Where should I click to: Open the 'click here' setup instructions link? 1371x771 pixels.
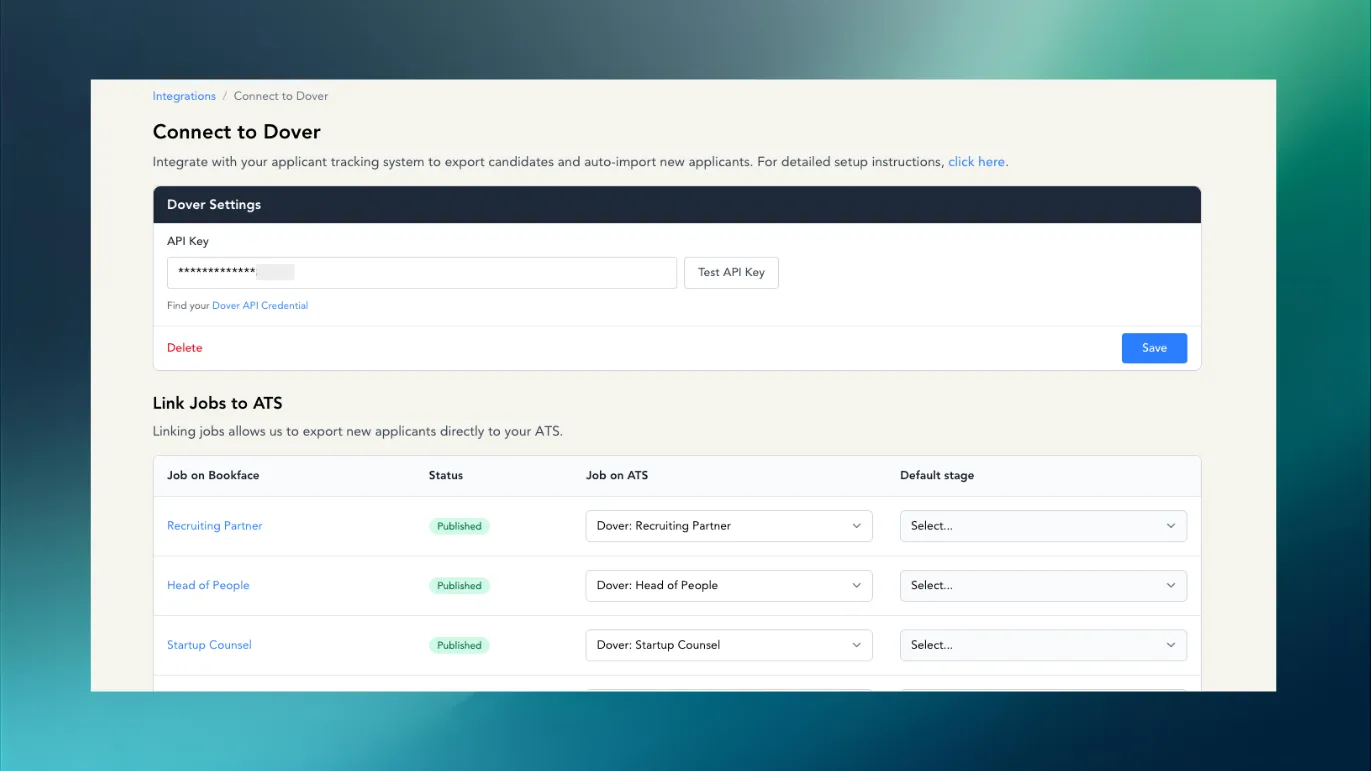coord(977,162)
